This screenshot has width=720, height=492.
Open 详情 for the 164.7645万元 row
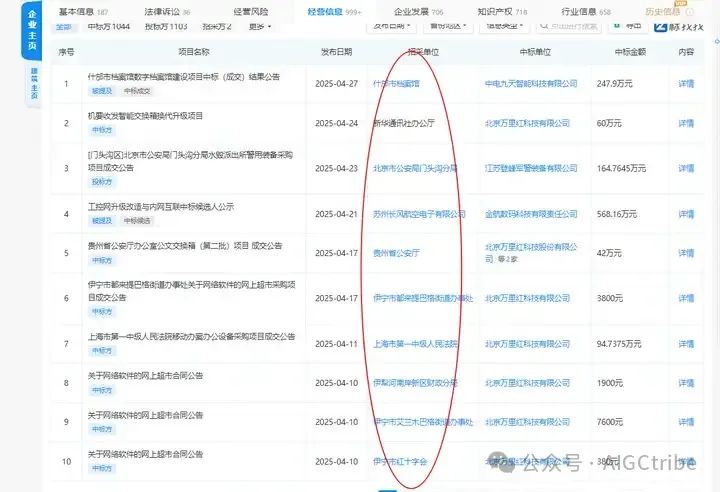click(686, 168)
